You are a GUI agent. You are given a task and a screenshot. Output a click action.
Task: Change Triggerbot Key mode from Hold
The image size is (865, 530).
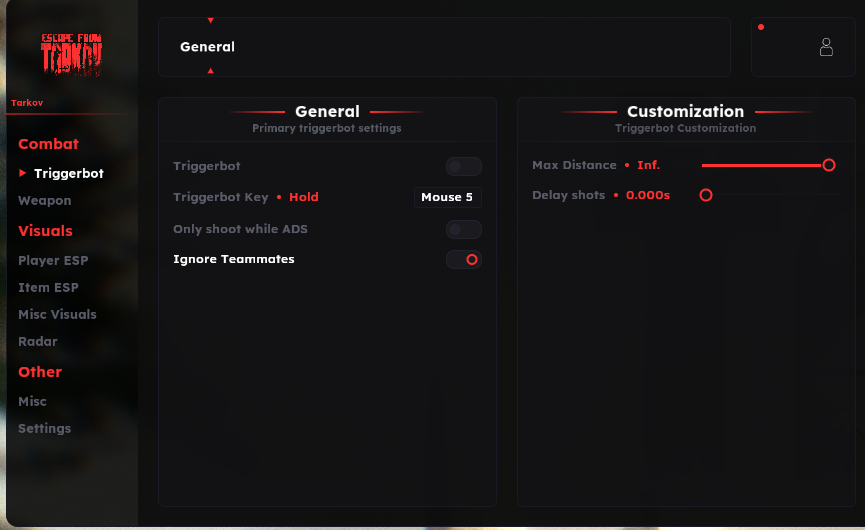point(303,197)
